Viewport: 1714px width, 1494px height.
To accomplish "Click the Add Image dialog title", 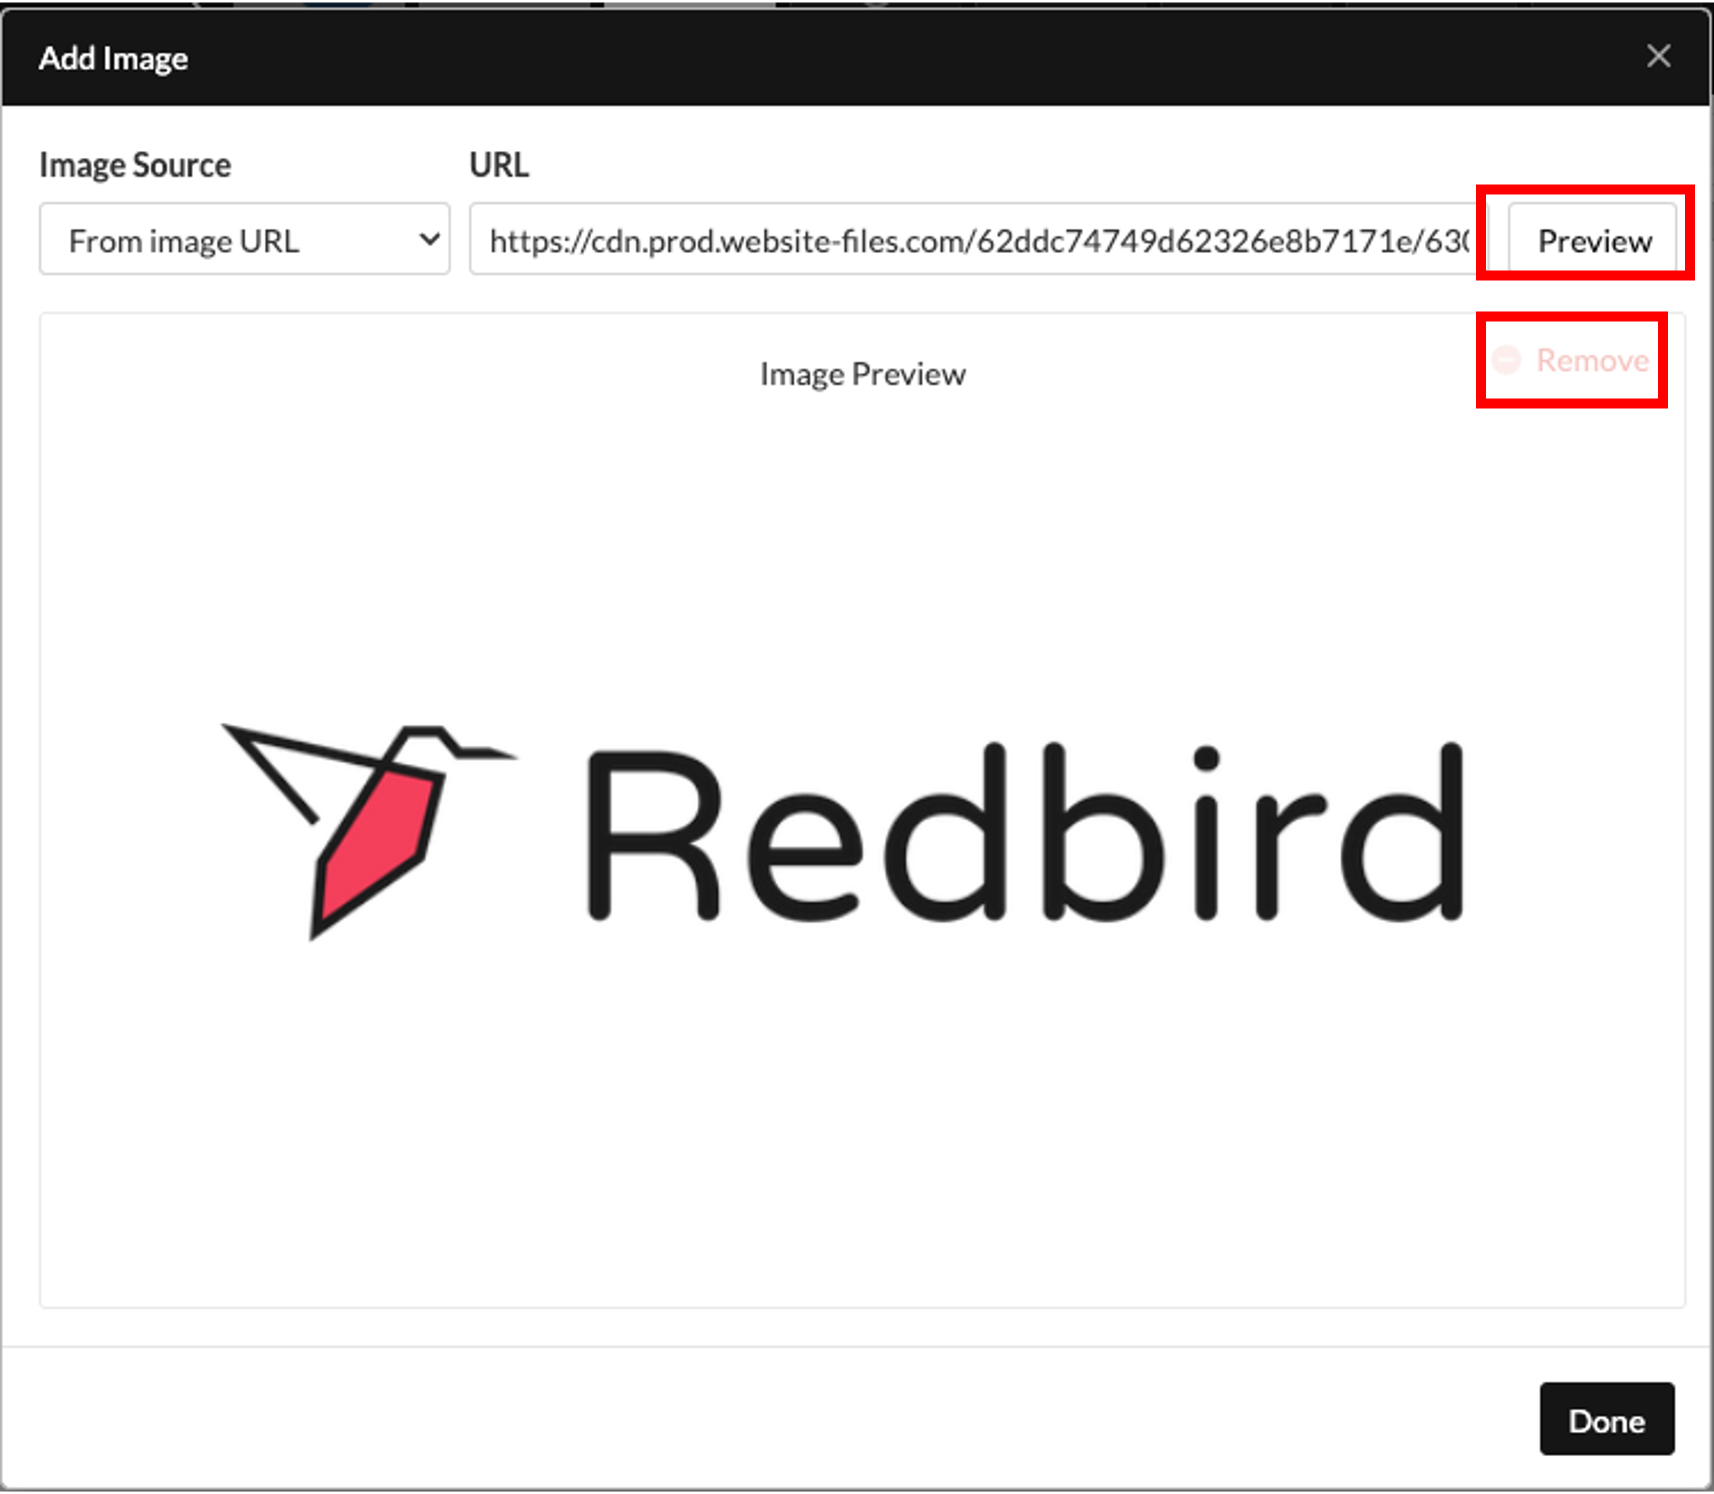I will pyautogui.click(x=113, y=58).
